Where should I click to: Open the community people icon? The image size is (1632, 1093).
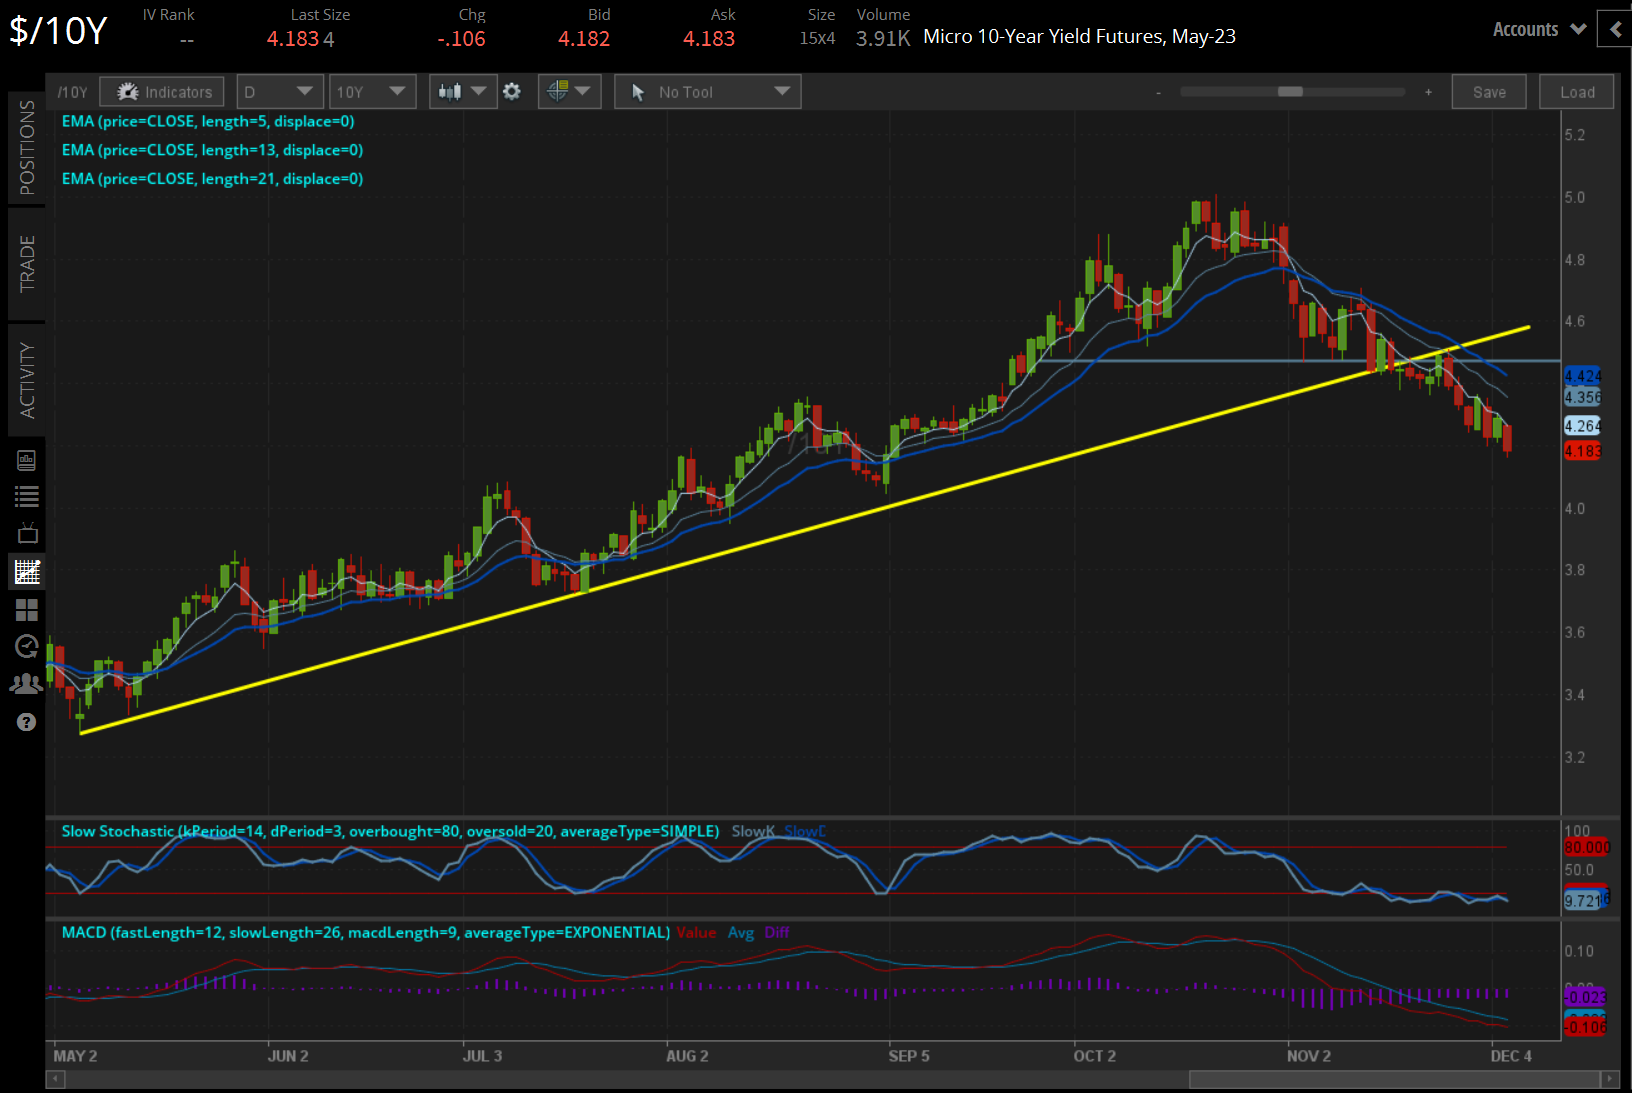[x=27, y=682]
